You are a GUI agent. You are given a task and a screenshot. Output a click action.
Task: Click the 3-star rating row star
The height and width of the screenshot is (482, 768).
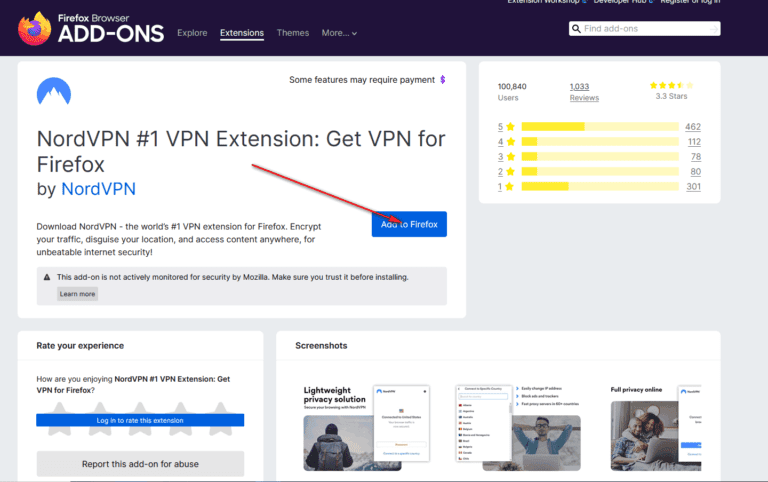[x=510, y=157]
